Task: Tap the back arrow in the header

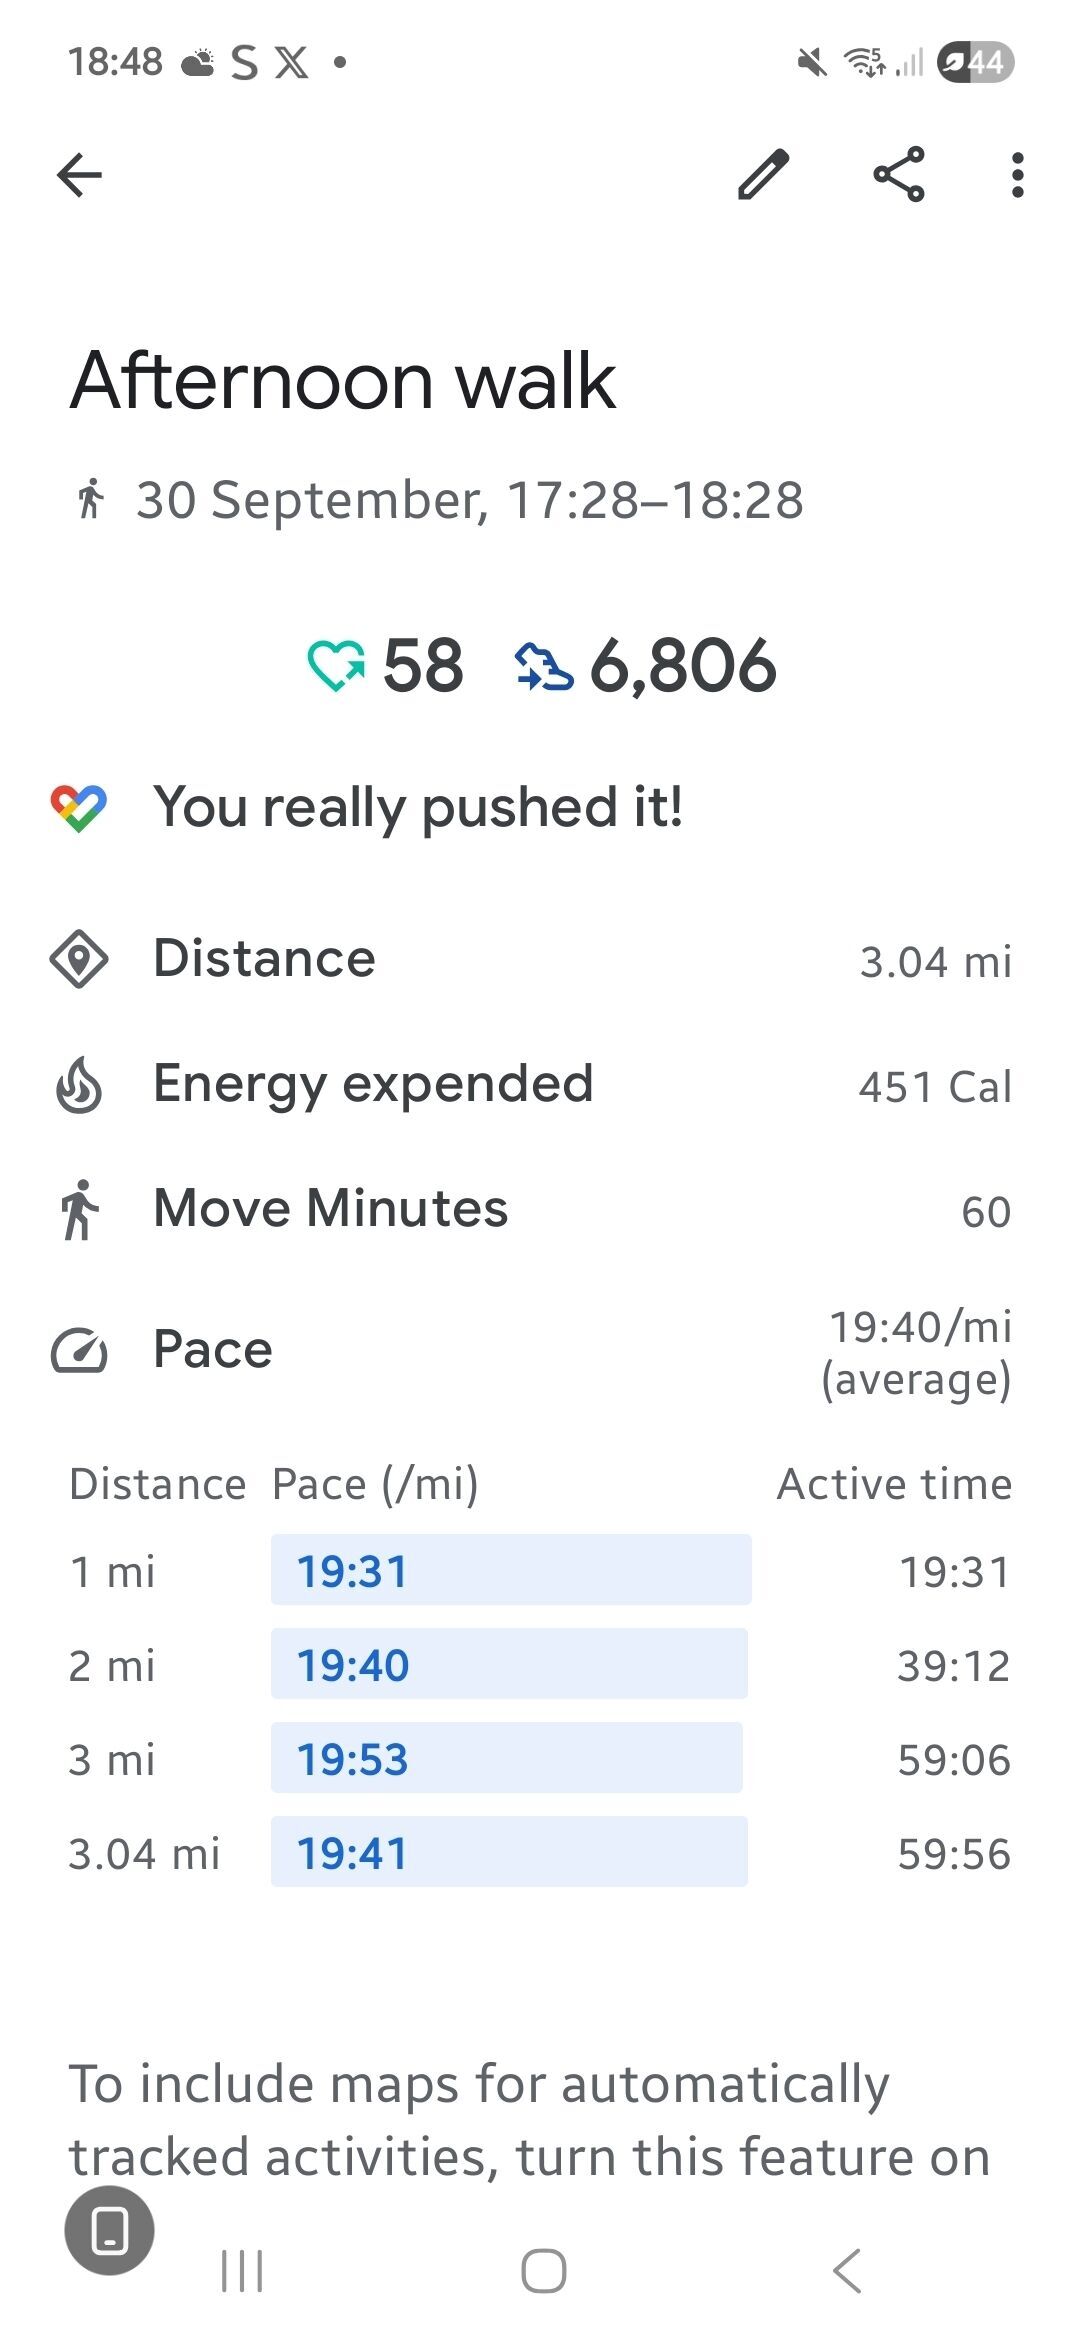Action: point(79,176)
